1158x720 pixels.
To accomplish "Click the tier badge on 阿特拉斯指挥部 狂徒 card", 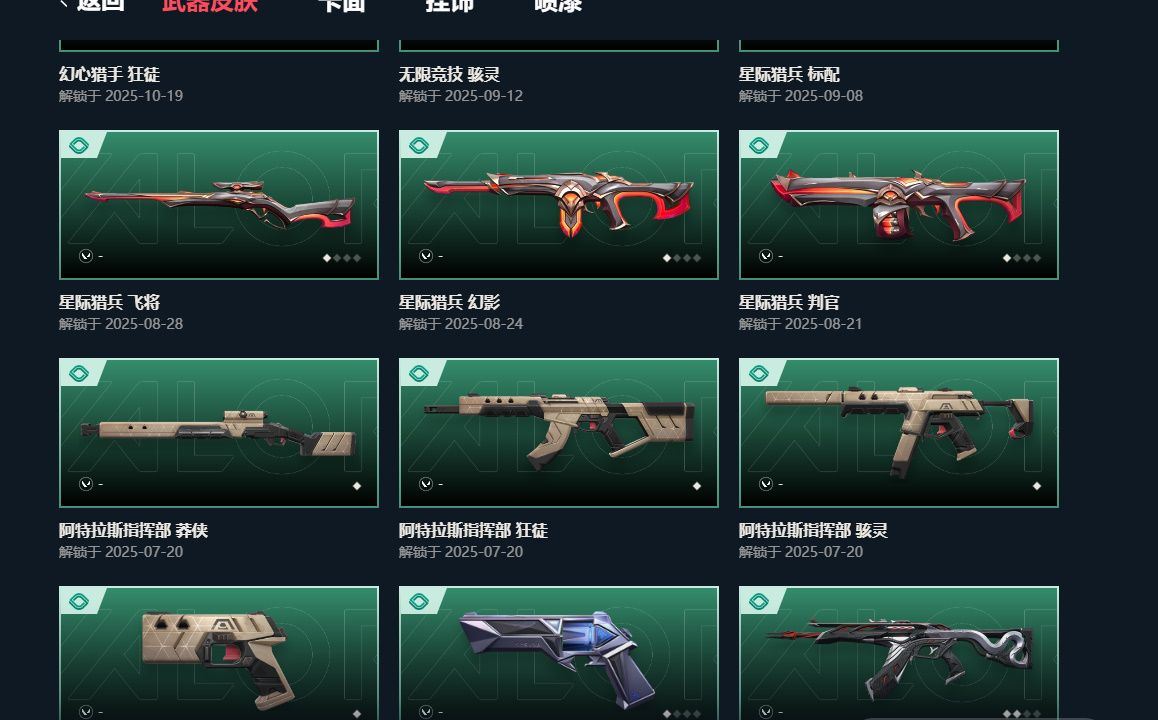I will [419, 374].
